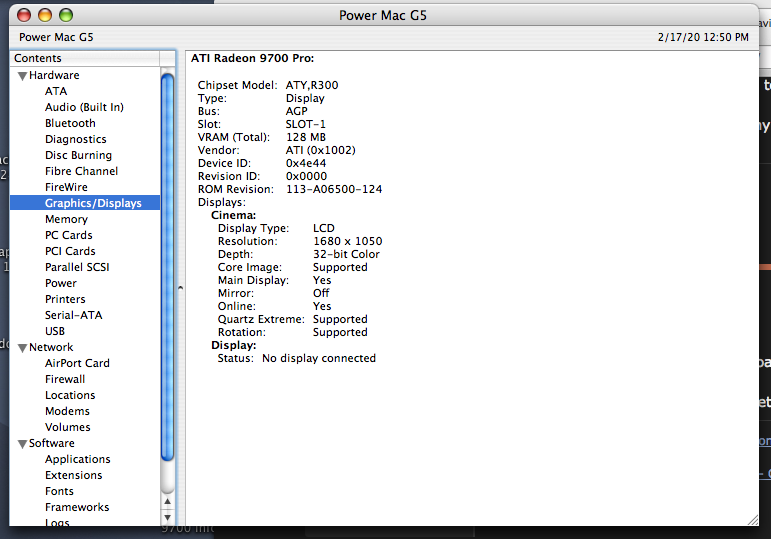
Task: Click the pane splitter handle
Action: click(x=180, y=288)
